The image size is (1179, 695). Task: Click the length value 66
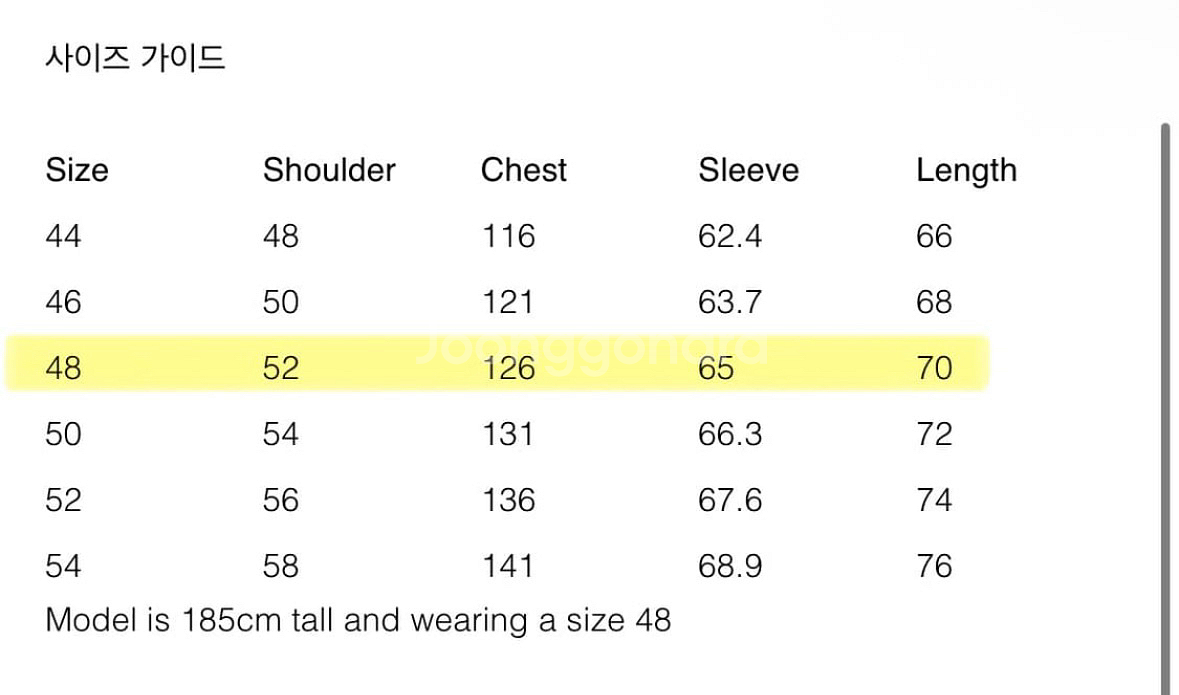pos(934,236)
